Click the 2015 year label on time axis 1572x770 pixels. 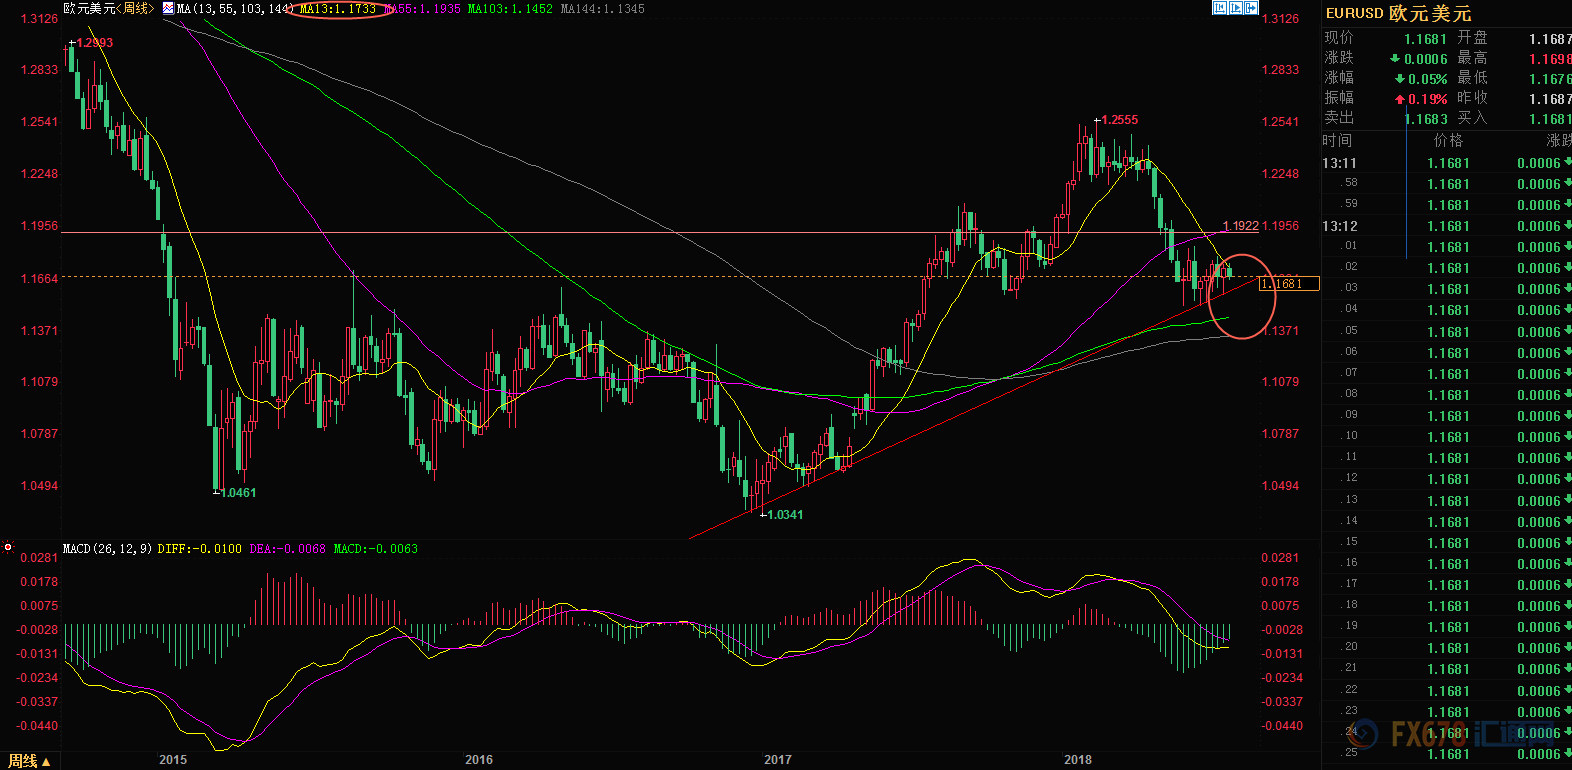pos(173,760)
